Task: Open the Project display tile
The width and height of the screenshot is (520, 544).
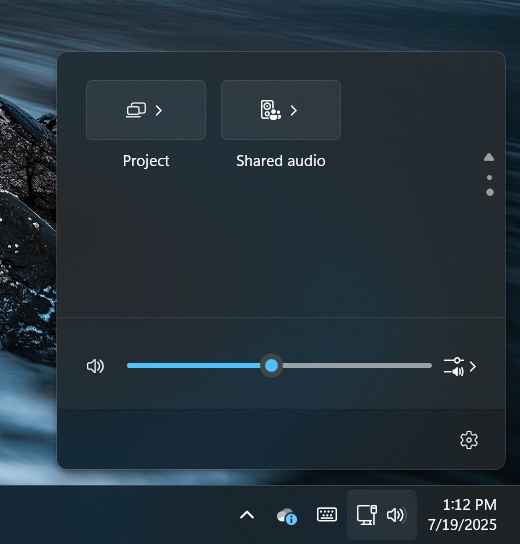Action: 146,110
